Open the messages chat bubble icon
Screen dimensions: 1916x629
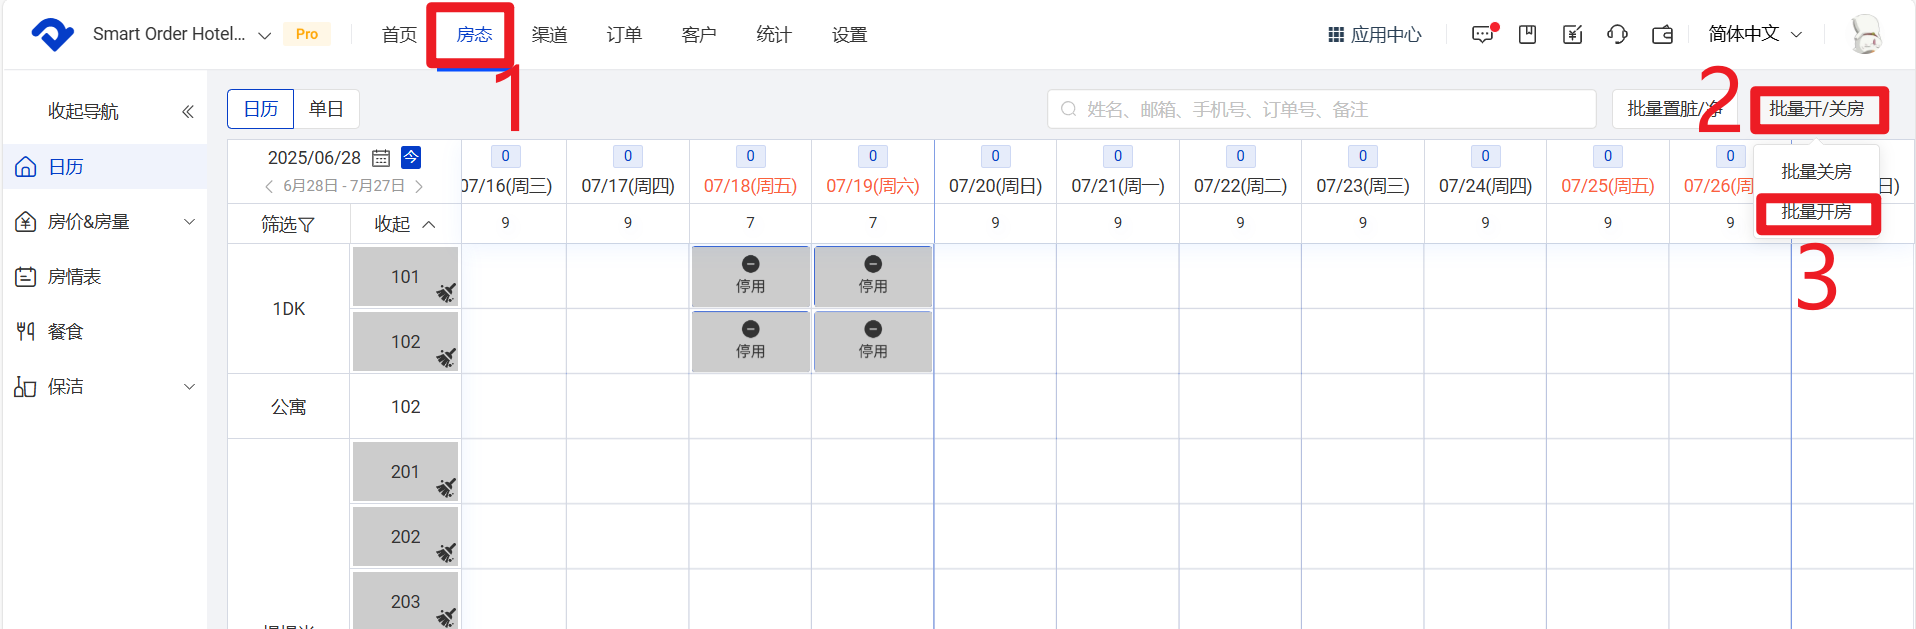[x=1482, y=35]
